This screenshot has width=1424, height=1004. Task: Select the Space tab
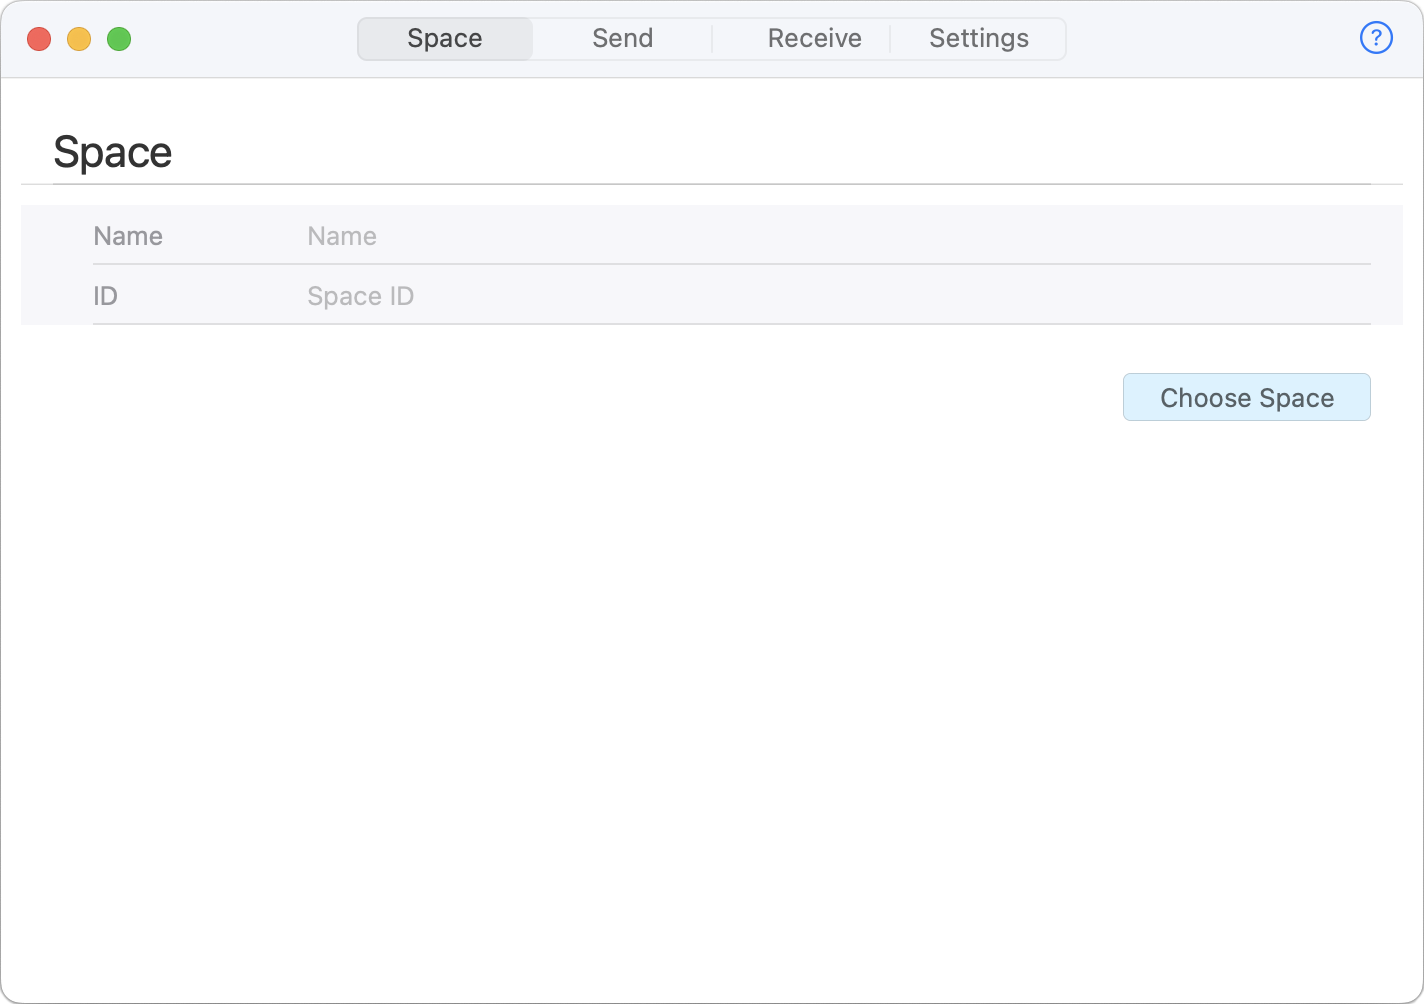(445, 38)
